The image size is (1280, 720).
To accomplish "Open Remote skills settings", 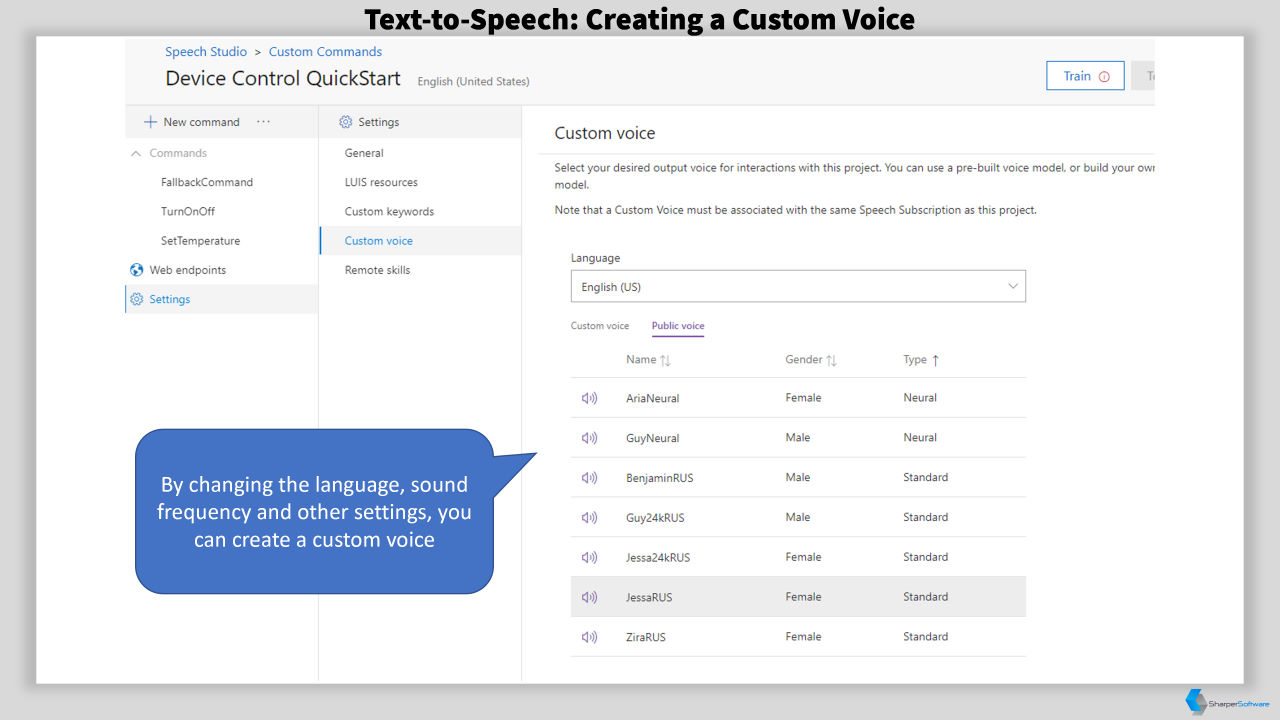I will click(377, 270).
